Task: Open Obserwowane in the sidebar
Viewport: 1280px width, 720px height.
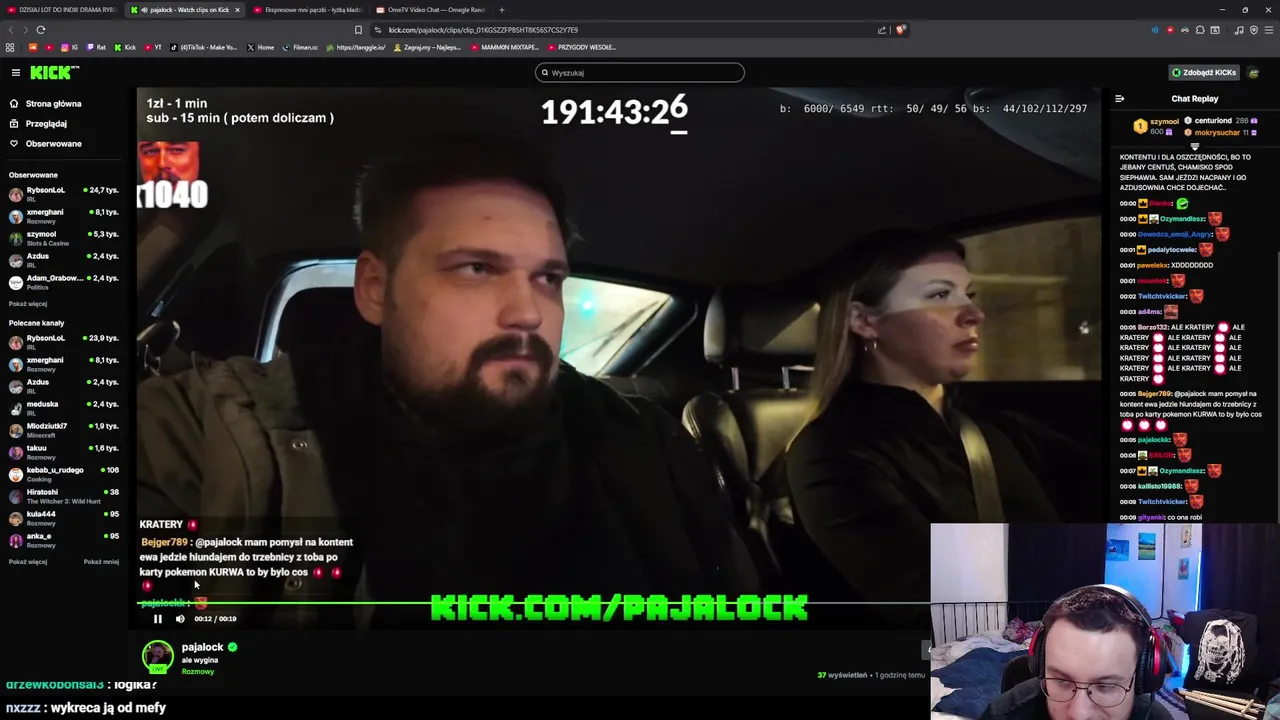Action: pos(53,144)
